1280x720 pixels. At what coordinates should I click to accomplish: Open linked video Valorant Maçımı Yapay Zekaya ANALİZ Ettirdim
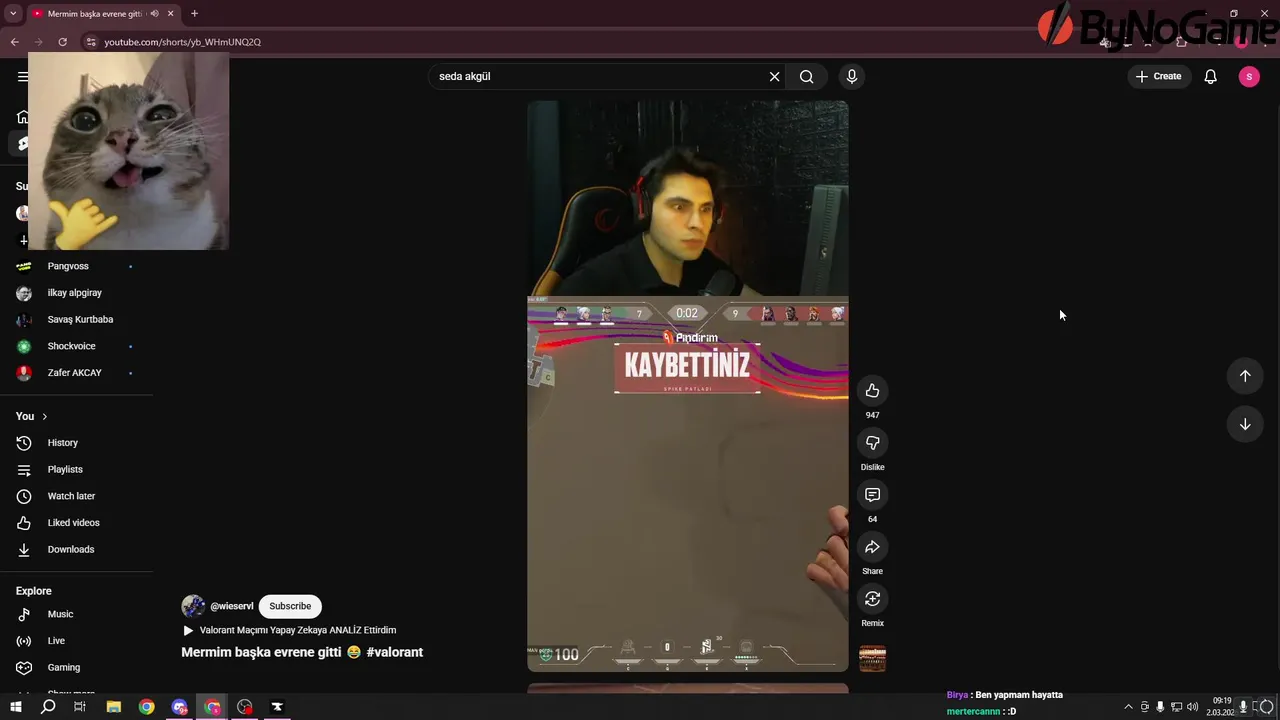[290, 630]
